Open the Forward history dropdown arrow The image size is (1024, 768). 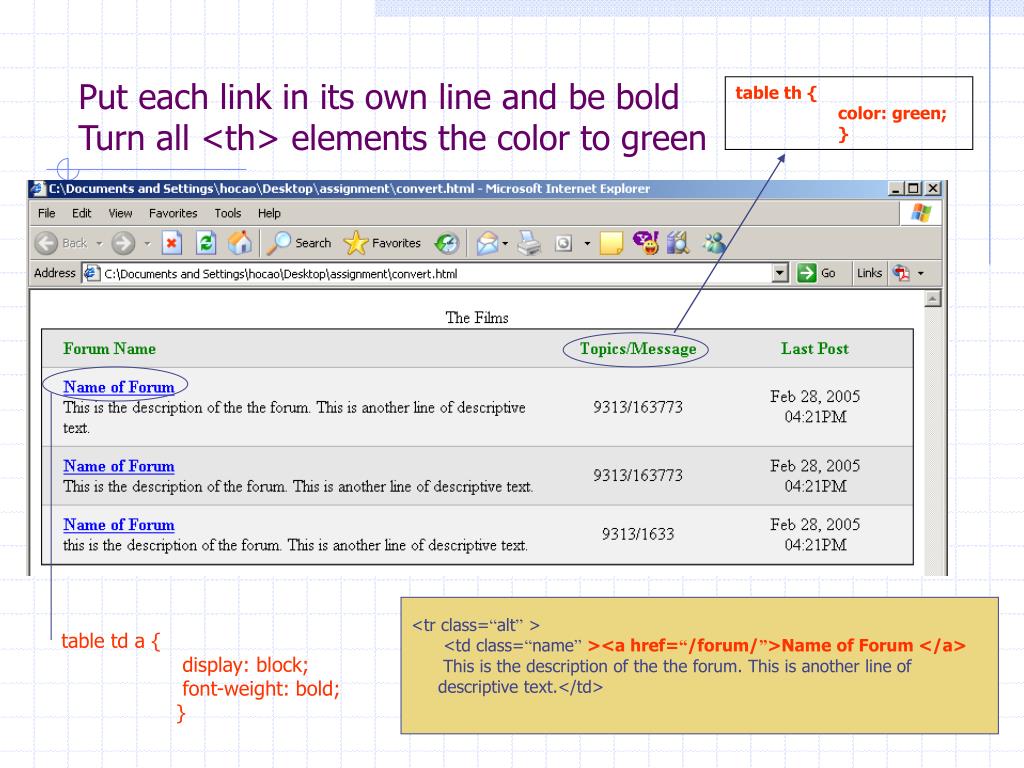pos(147,243)
